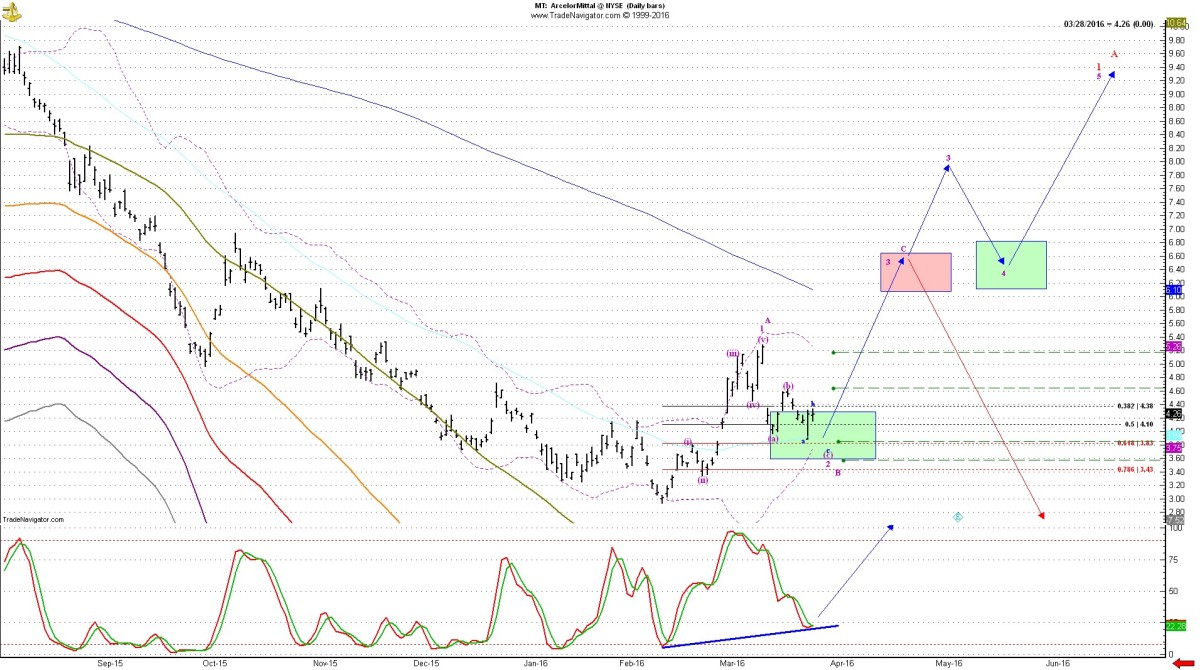Click the (iii) wave label near March peak

coord(733,353)
